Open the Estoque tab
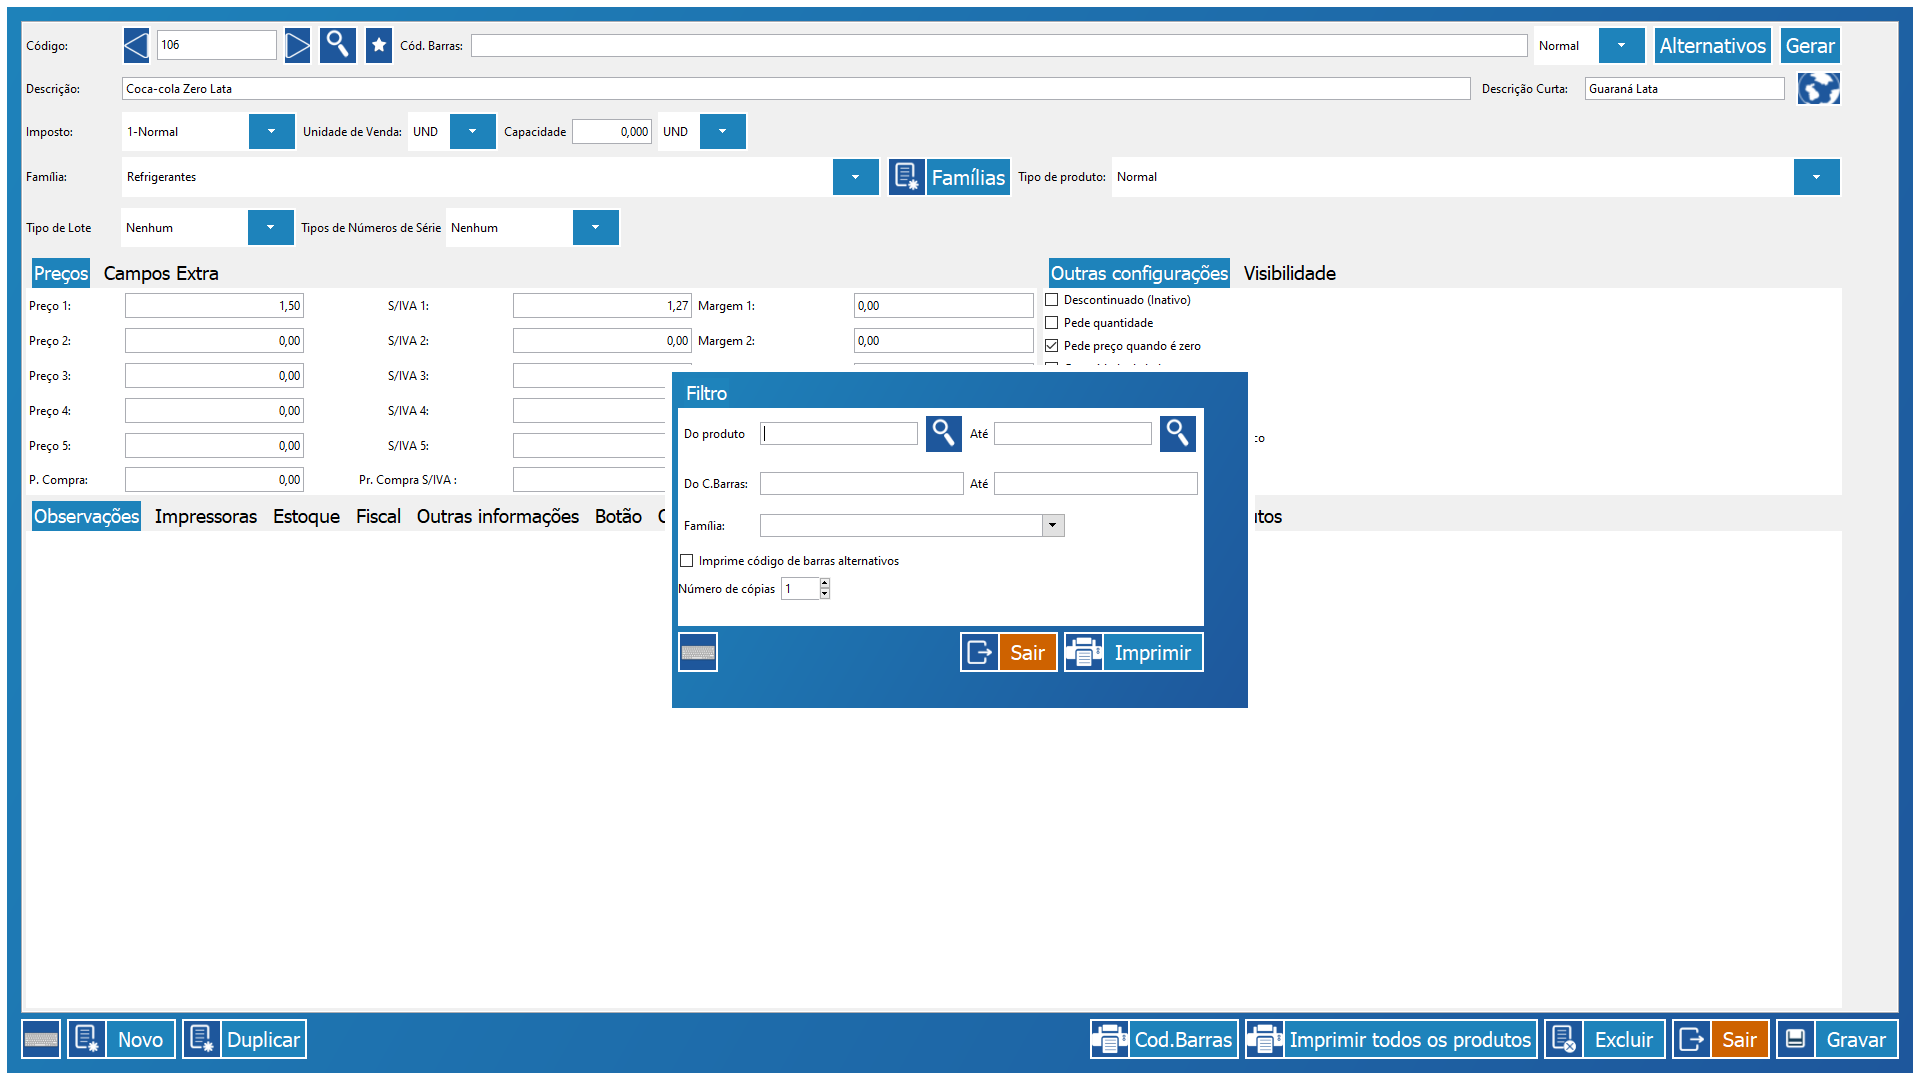Viewport: 1920px width, 1080px height. pyautogui.click(x=306, y=516)
